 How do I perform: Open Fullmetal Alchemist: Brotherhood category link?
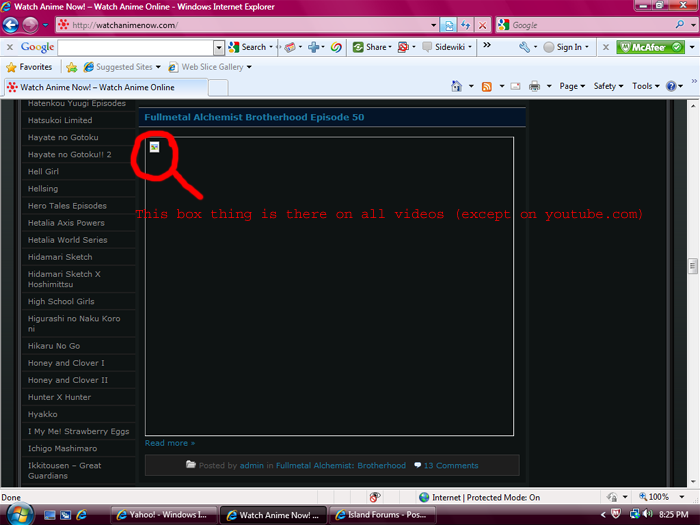341,465
